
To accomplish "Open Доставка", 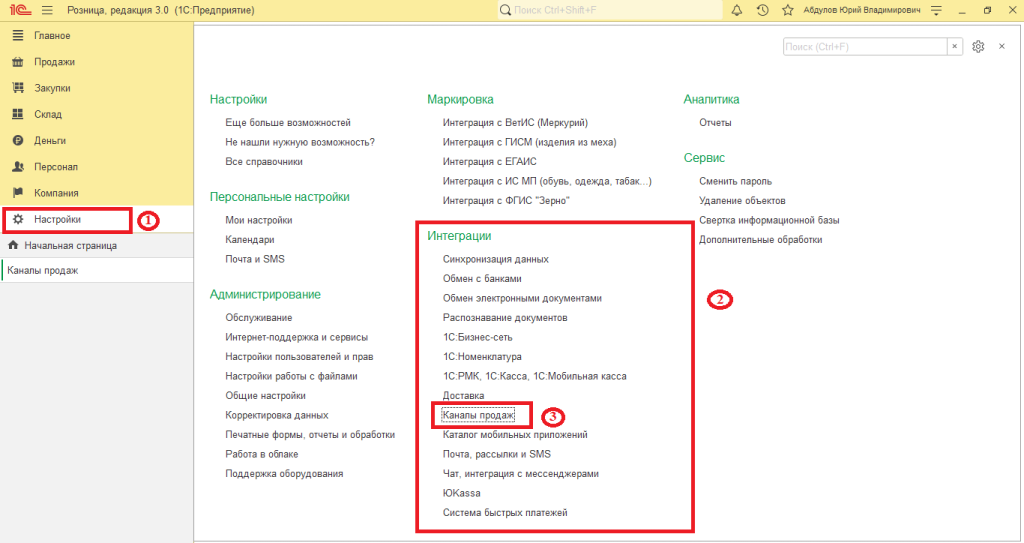I will click(464, 395).
